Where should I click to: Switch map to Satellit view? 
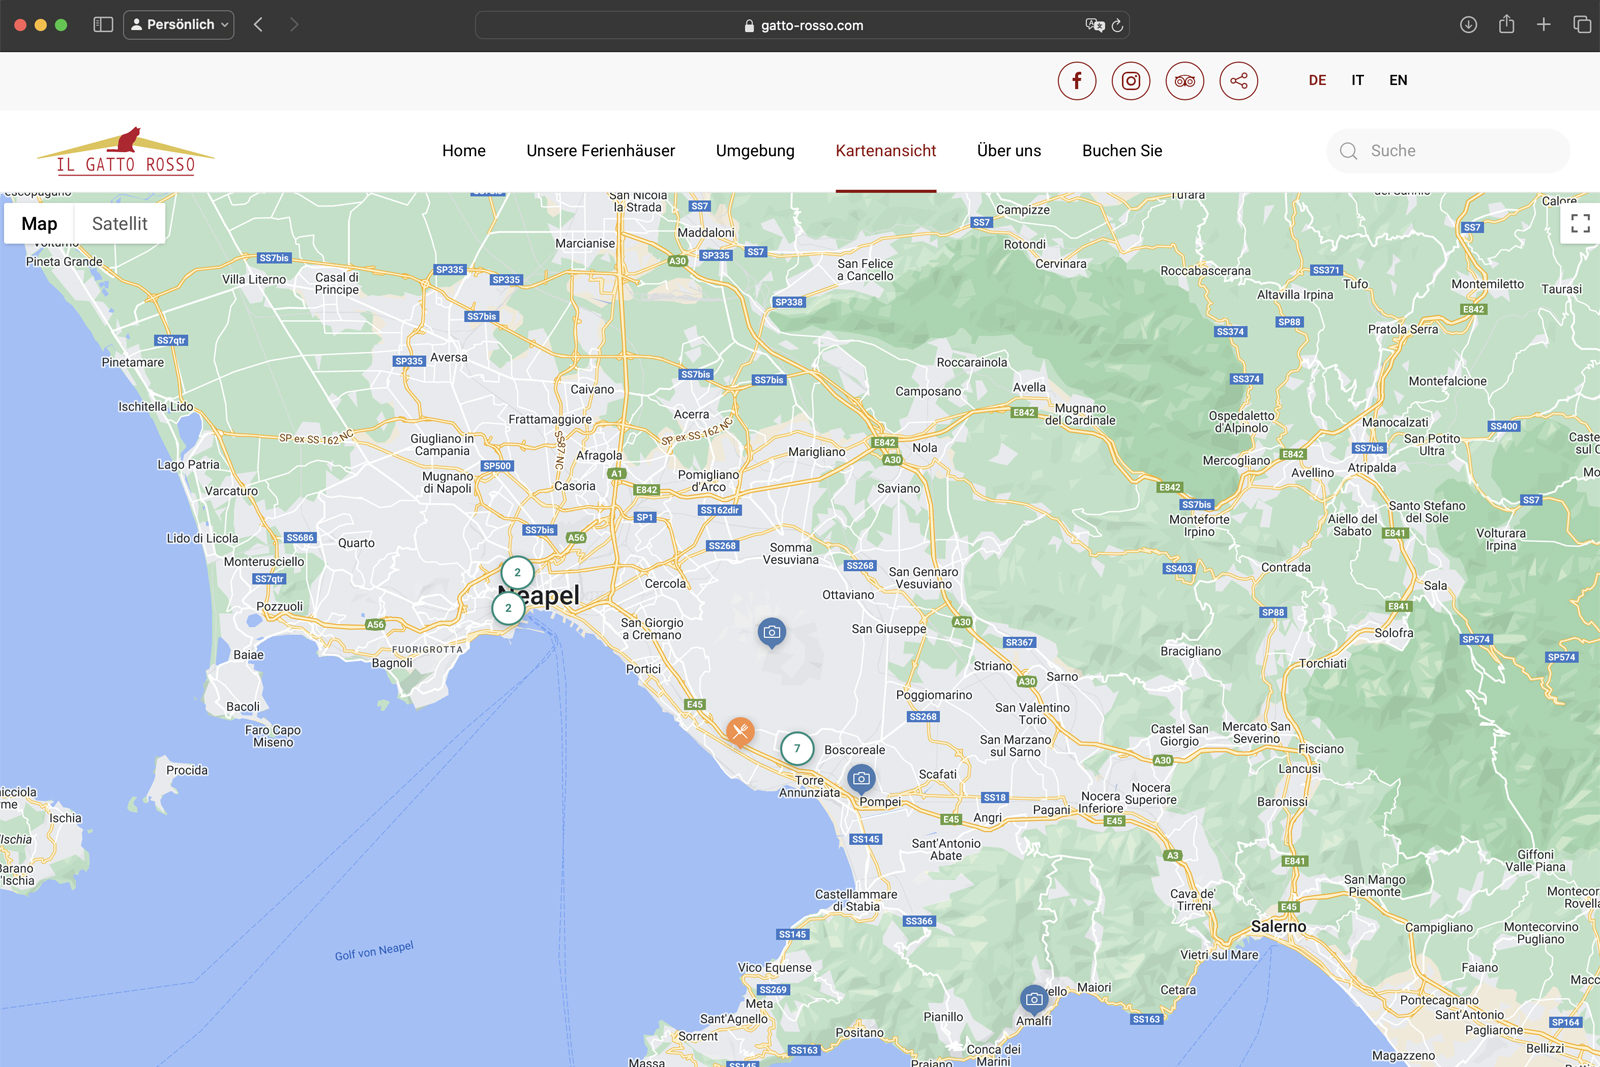[119, 224]
